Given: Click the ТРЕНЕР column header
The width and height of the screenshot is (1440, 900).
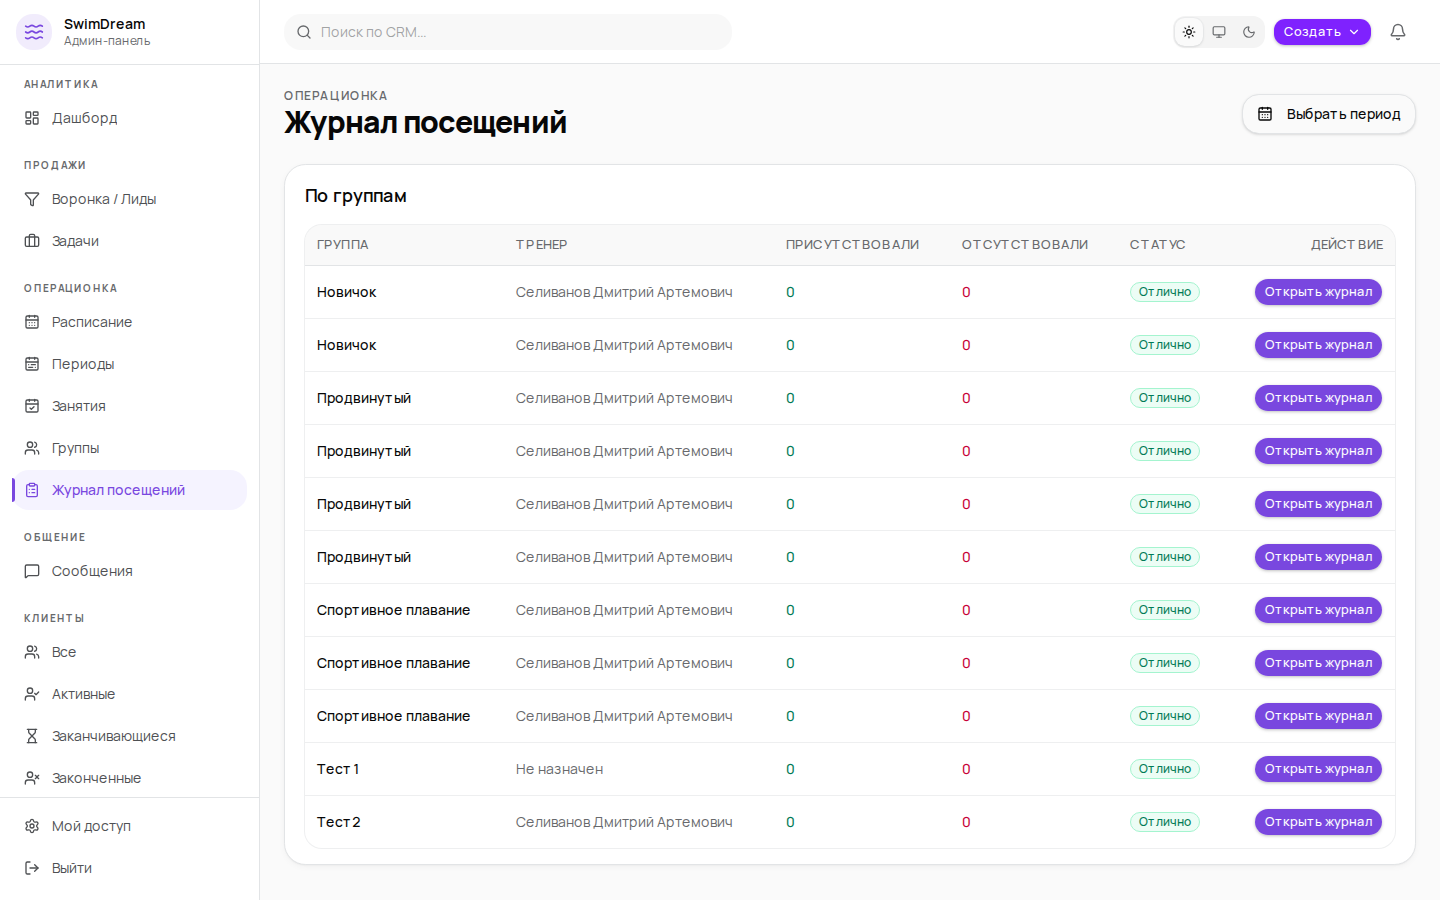Looking at the screenshot, I should 542,245.
